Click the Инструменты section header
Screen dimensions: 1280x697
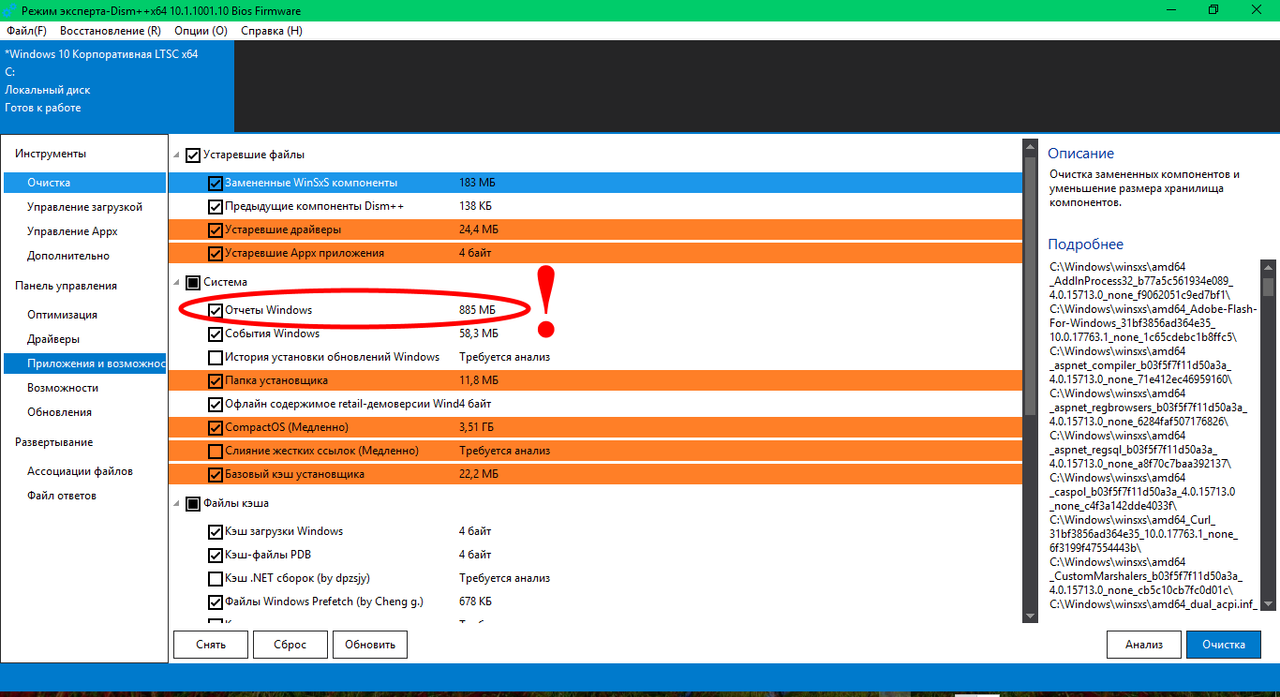pyautogui.click(x=50, y=154)
